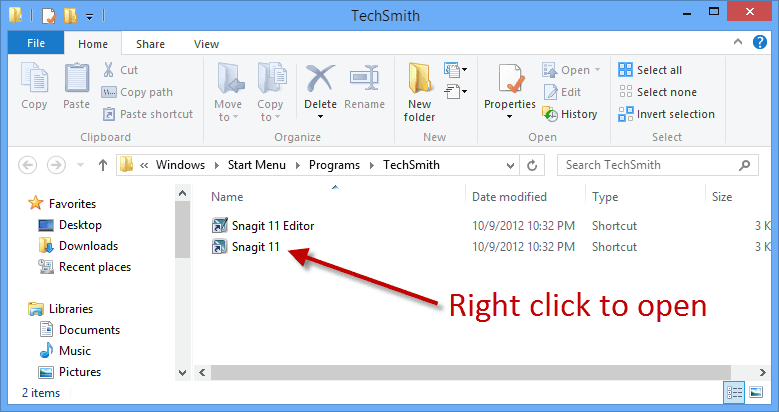Viewport: 779px width, 412px height.
Task: Click file list scroll right arrow
Action: pos(763,372)
